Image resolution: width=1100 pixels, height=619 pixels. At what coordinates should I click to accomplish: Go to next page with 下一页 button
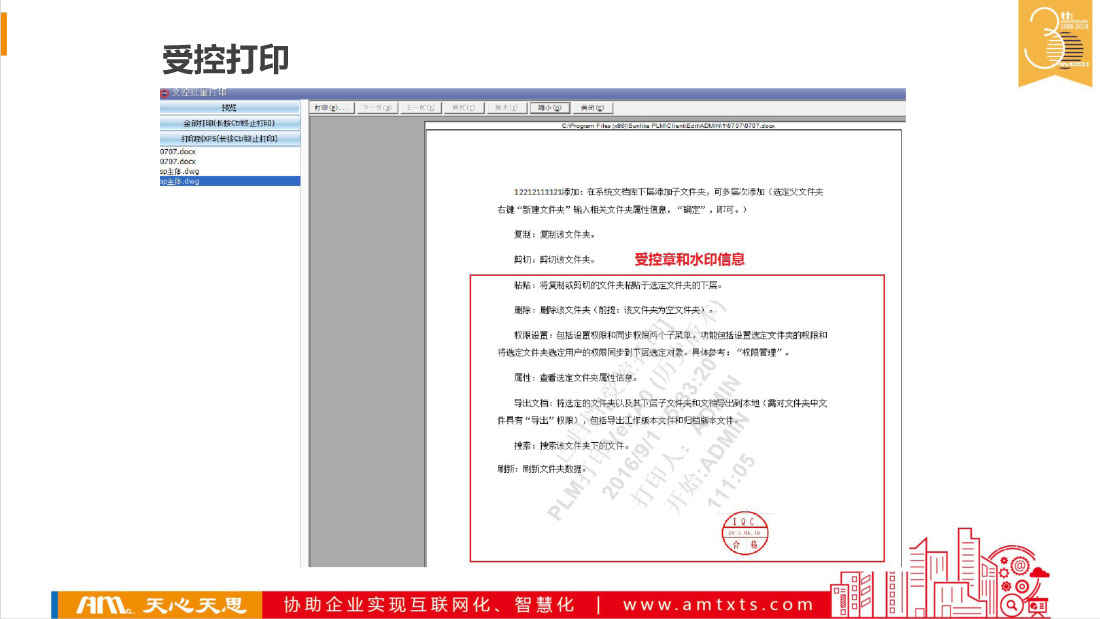[377, 107]
